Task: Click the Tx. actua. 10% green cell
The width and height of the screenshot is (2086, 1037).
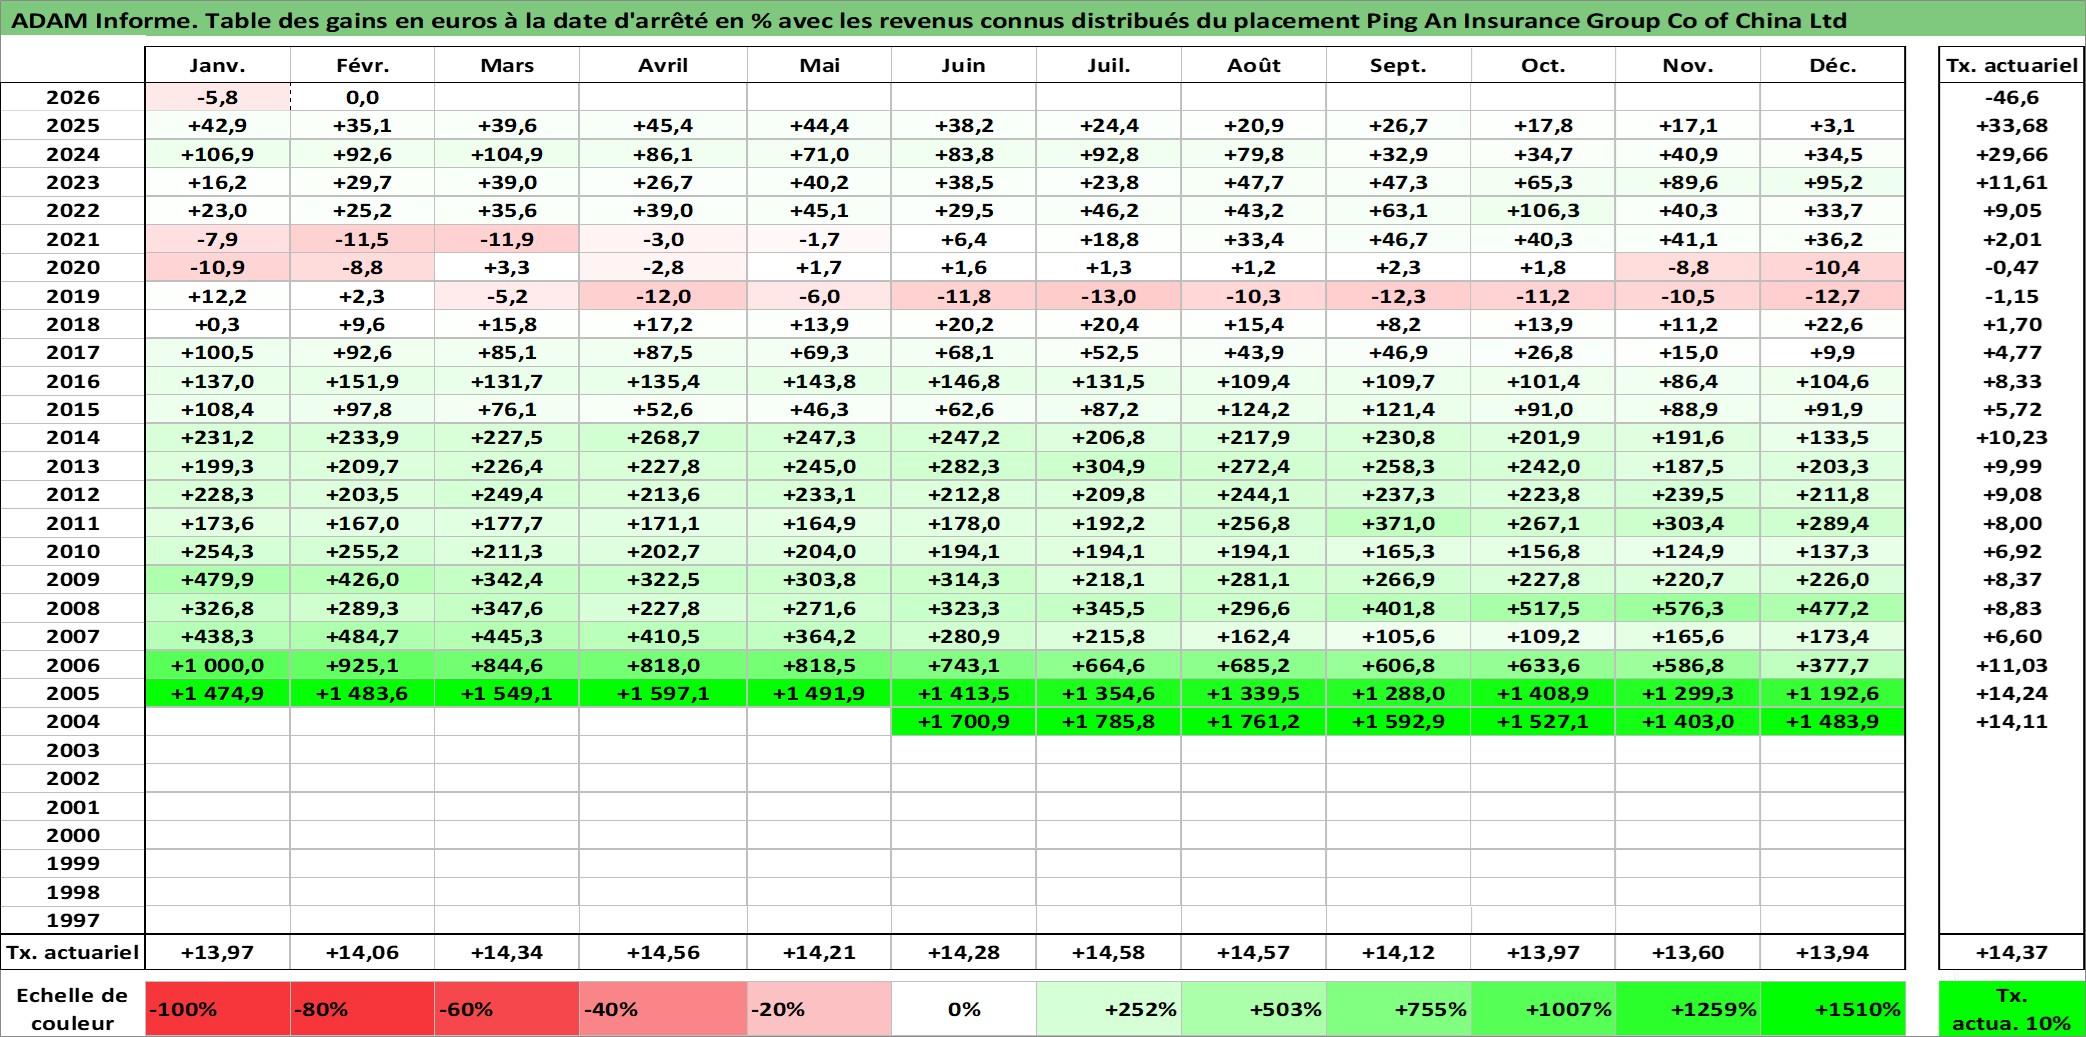Action: click(x=2011, y=1009)
